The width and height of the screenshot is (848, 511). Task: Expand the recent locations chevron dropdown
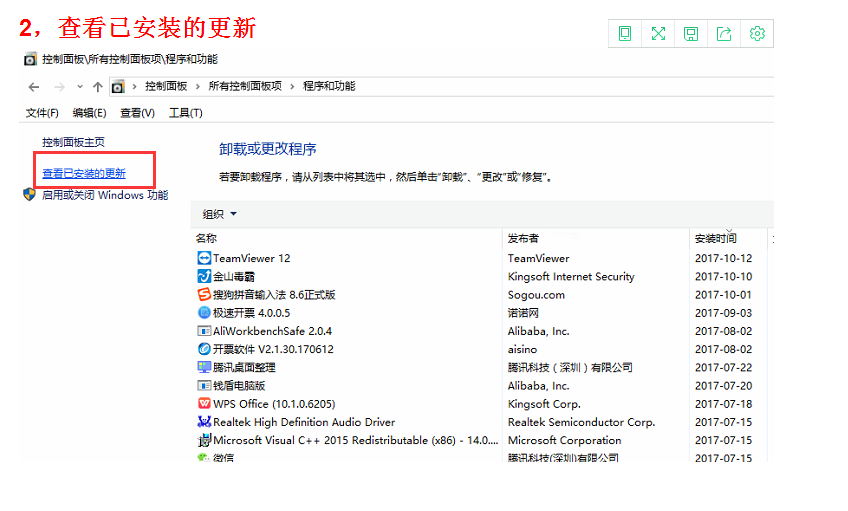(x=80, y=87)
